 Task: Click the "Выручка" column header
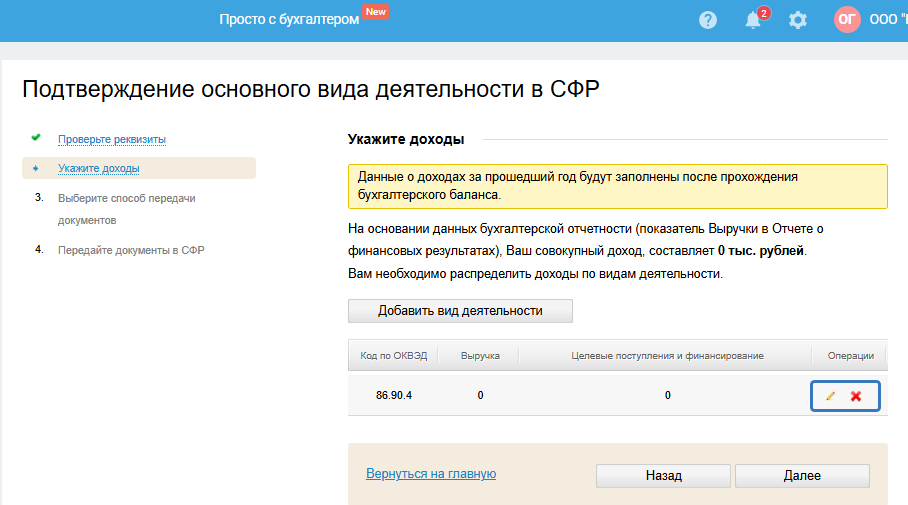pos(480,356)
